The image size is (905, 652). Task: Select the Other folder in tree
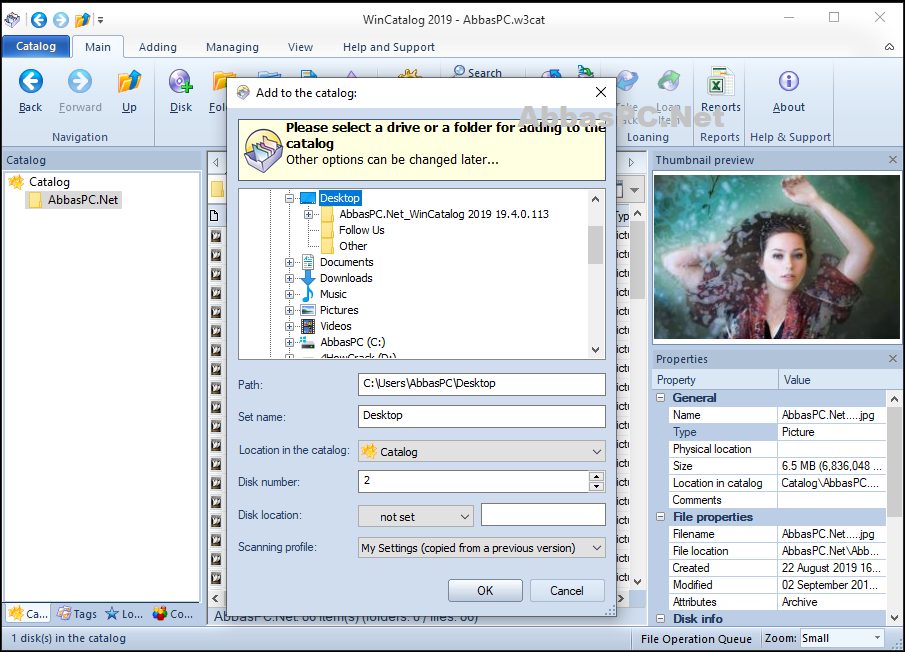[x=353, y=246]
